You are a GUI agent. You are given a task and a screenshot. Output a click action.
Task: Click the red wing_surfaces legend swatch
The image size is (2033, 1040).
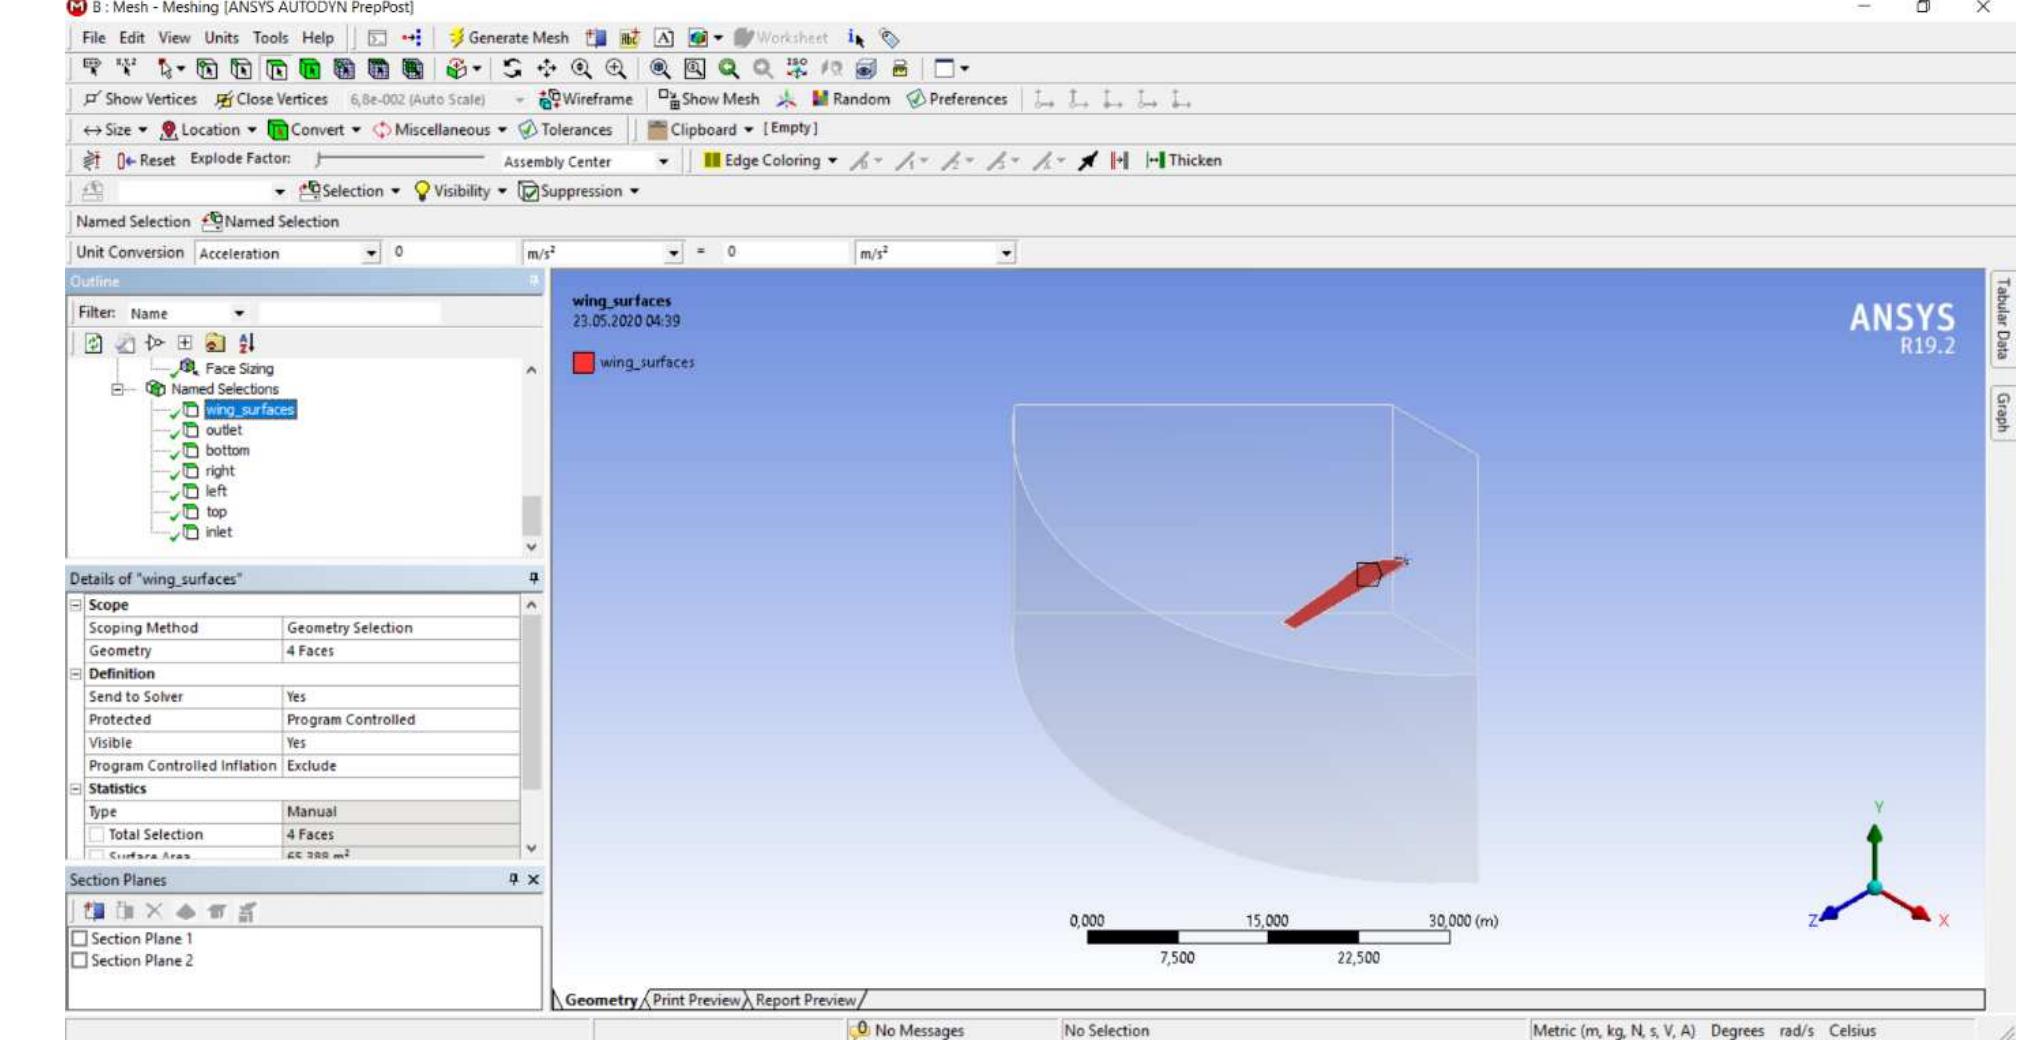coord(583,362)
